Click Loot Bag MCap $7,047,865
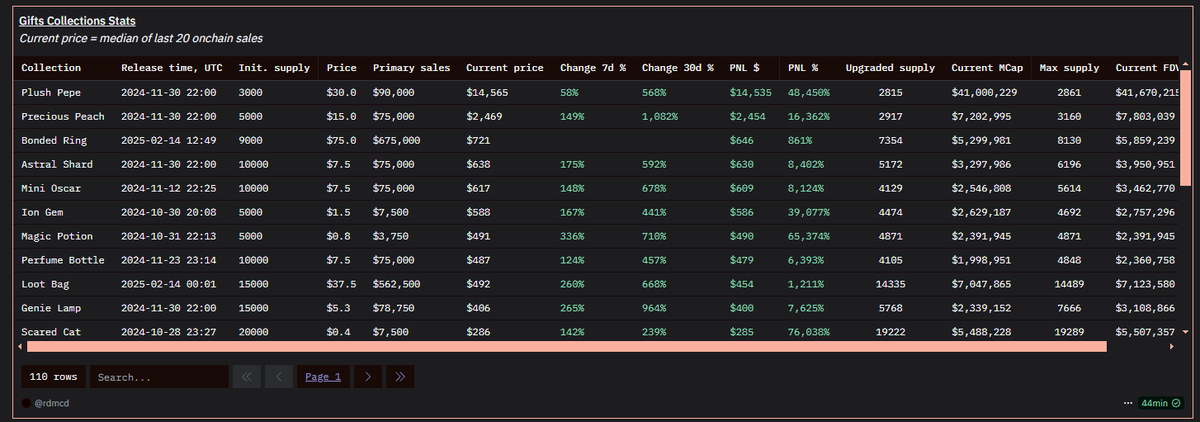The height and width of the screenshot is (422, 1200). coord(984,284)
